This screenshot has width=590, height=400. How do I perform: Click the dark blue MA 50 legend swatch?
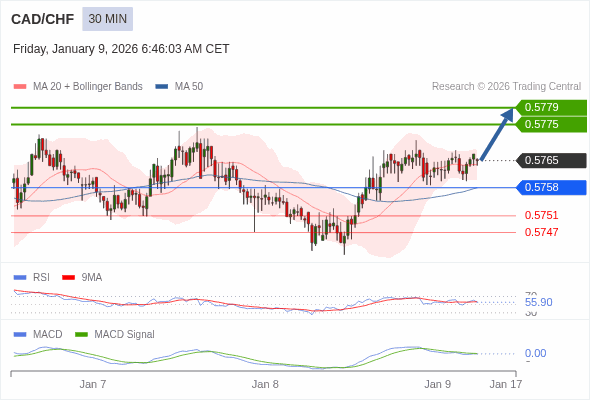[x=162, y=87]
